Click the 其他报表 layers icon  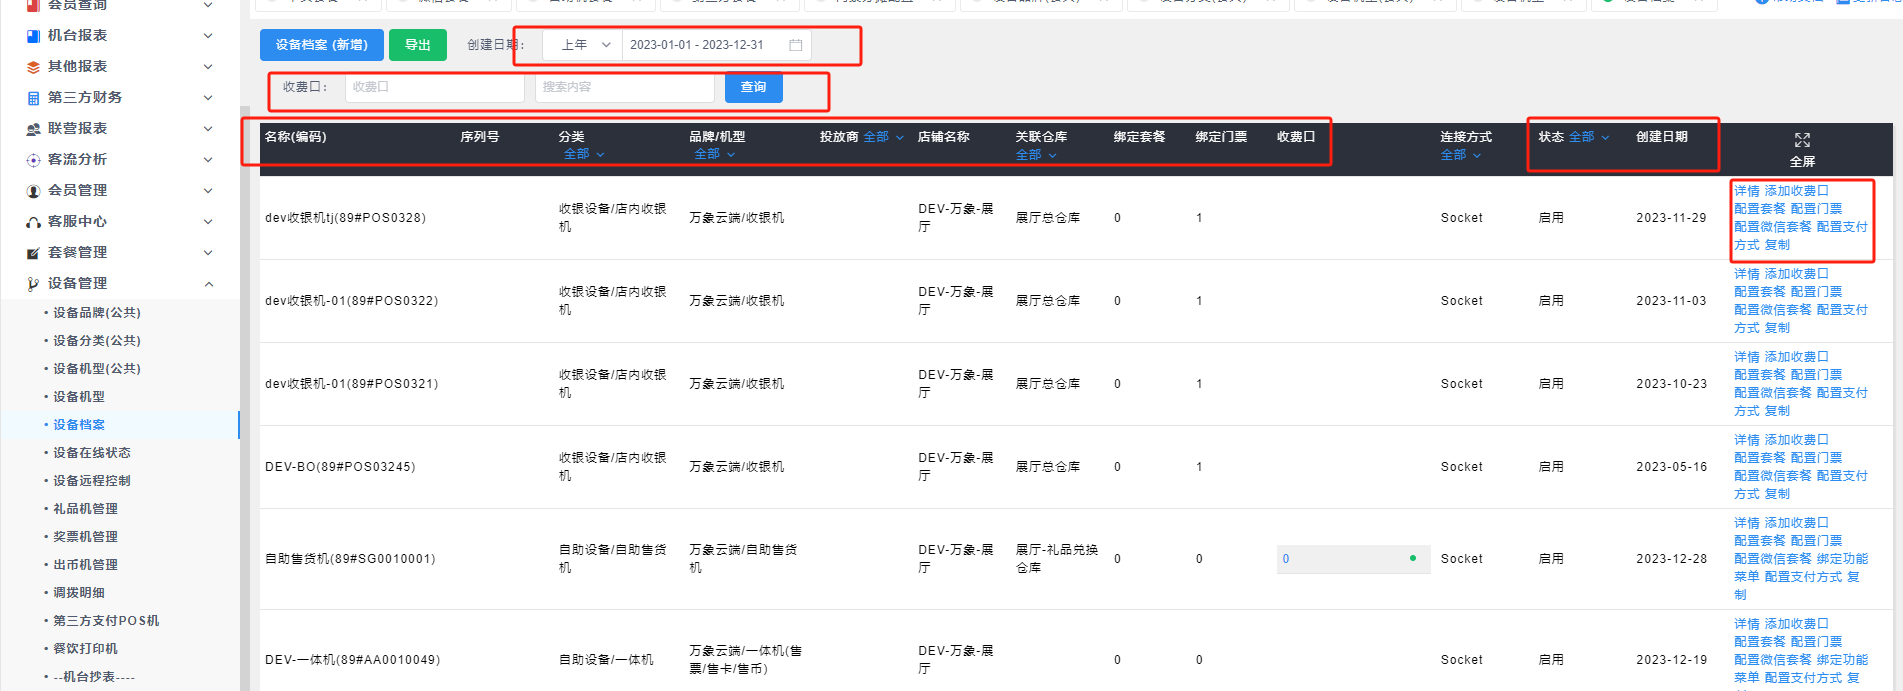(x=33, y=67)
